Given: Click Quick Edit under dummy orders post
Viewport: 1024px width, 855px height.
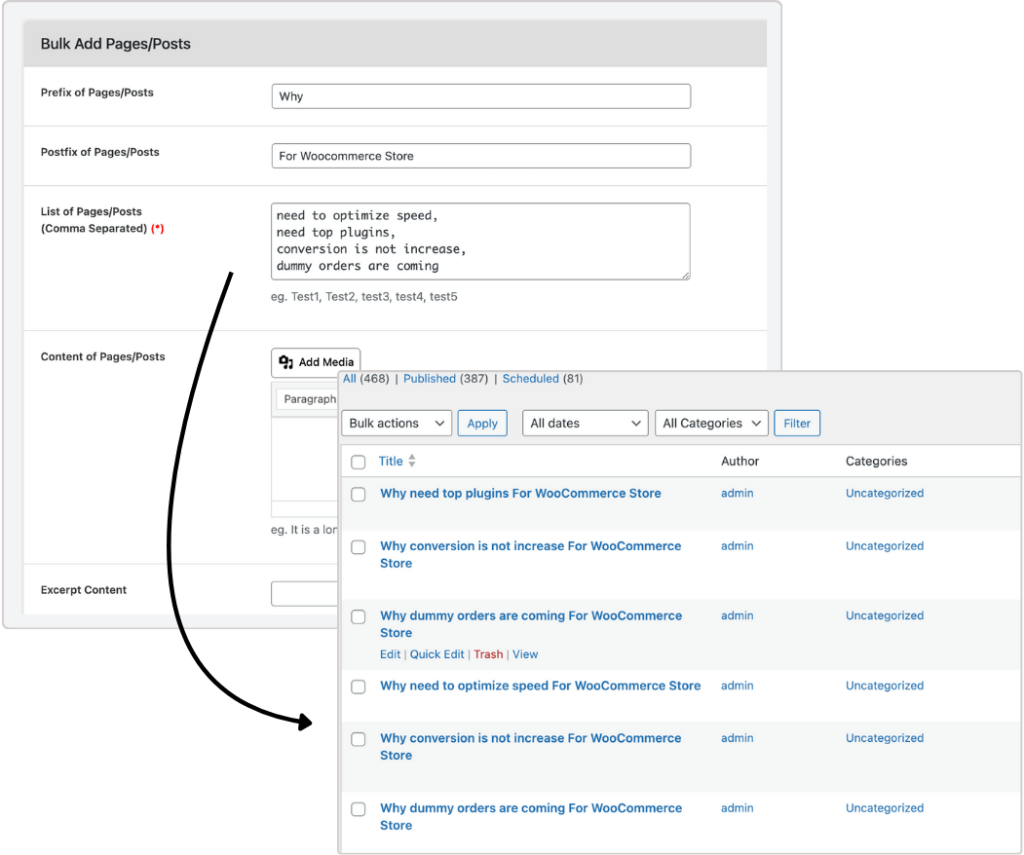Looking at the screenshot, I should 437,654.
